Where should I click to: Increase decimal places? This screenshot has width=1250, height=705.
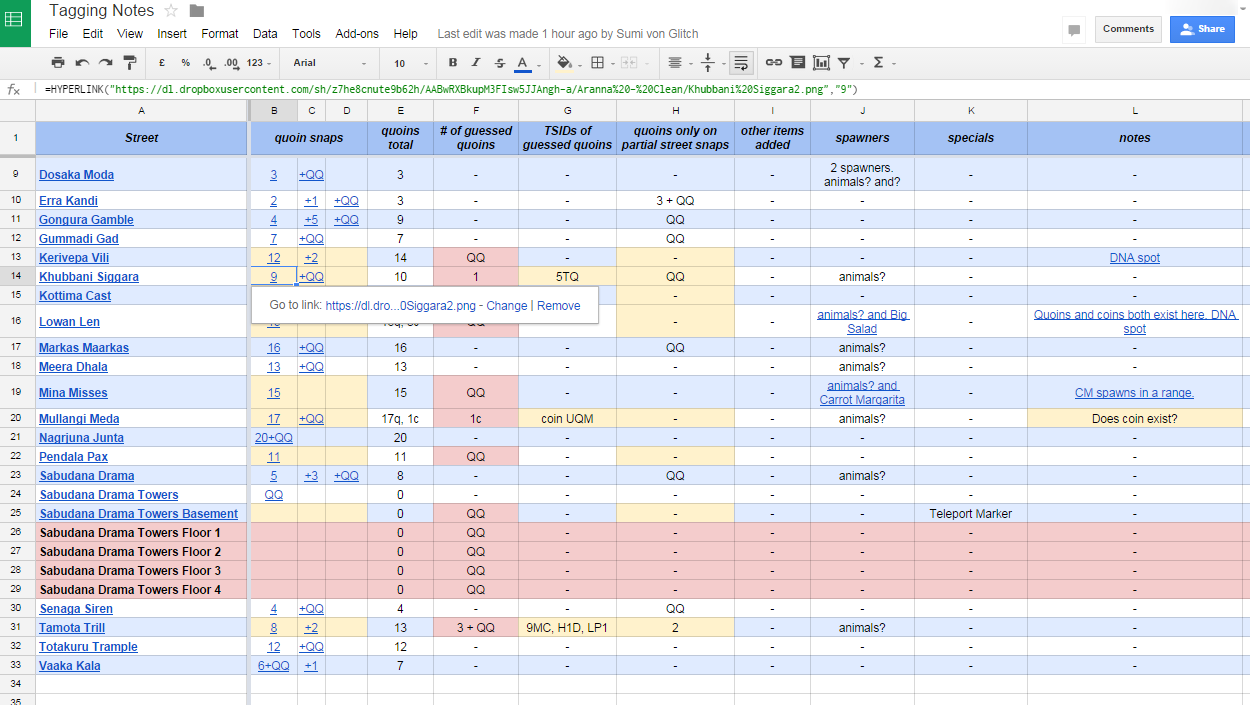(231, 63)
